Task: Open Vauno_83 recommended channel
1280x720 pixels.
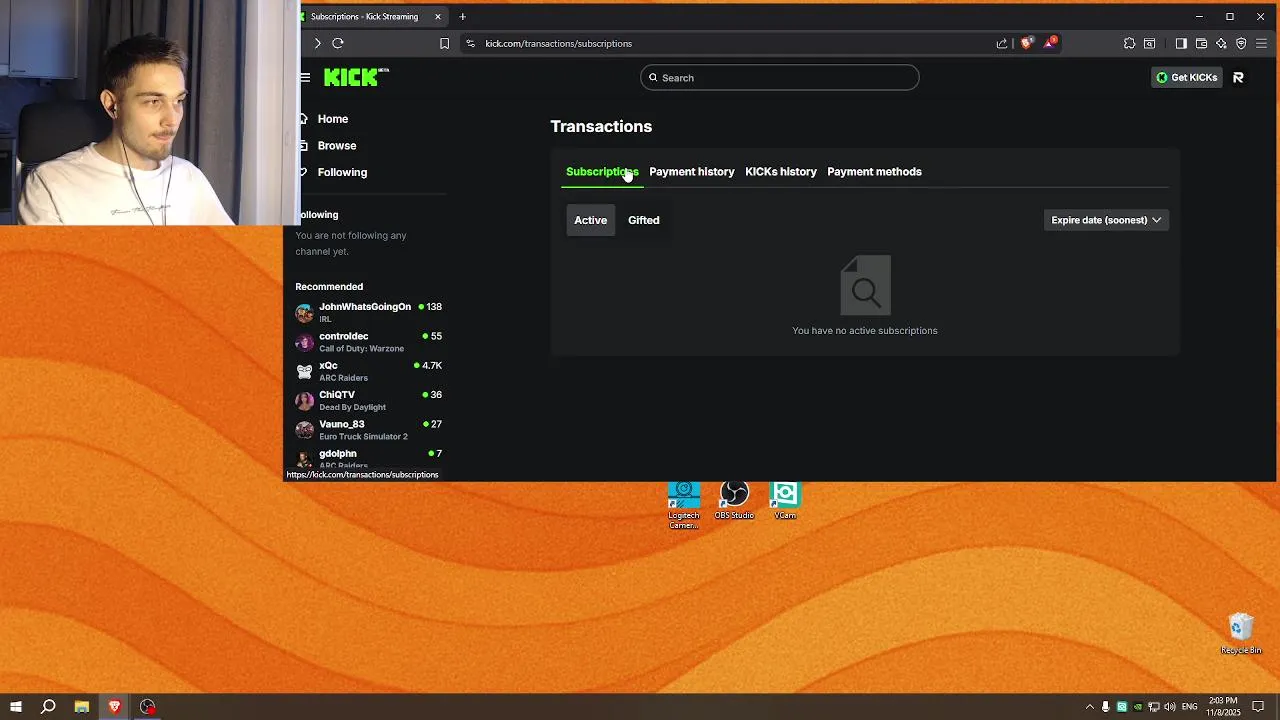Action: (368, 430)
